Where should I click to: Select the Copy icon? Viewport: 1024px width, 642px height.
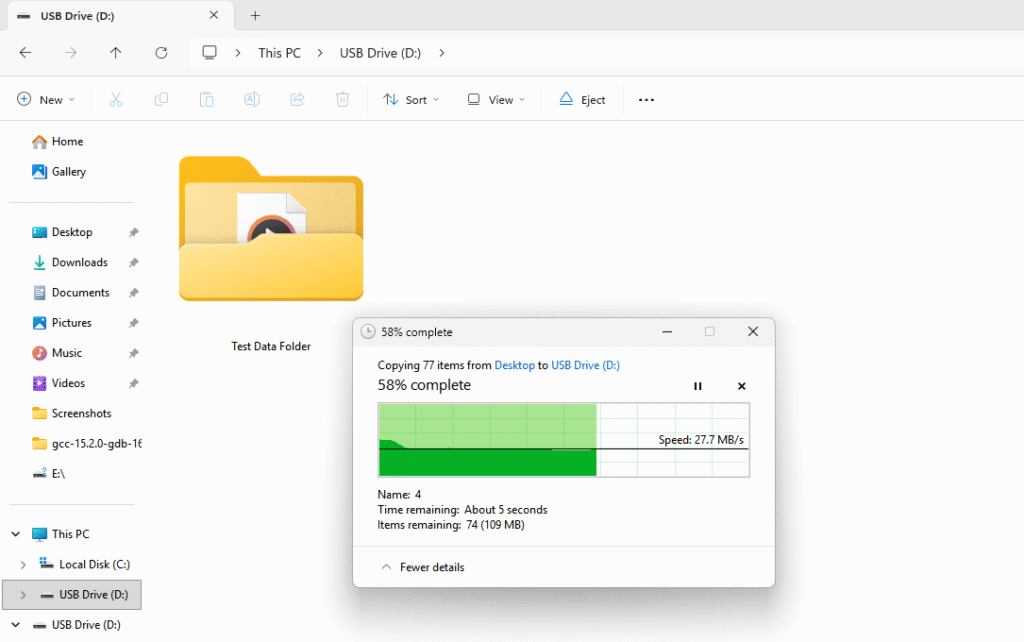[161, 99]
